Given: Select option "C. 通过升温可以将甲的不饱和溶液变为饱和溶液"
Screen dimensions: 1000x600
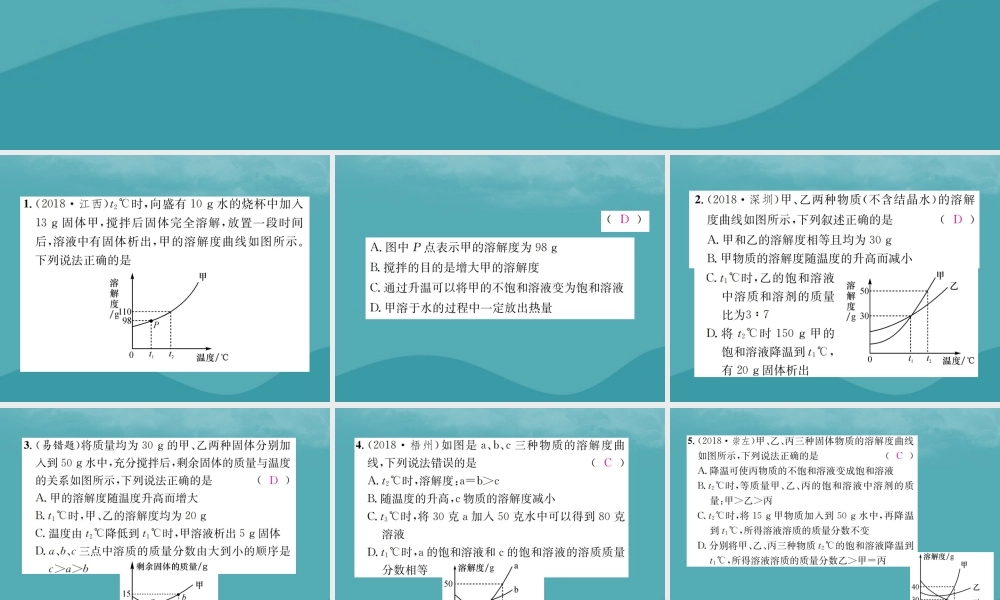Looking at the screenshot, I should pyautogui.click(x=497, y=288).
